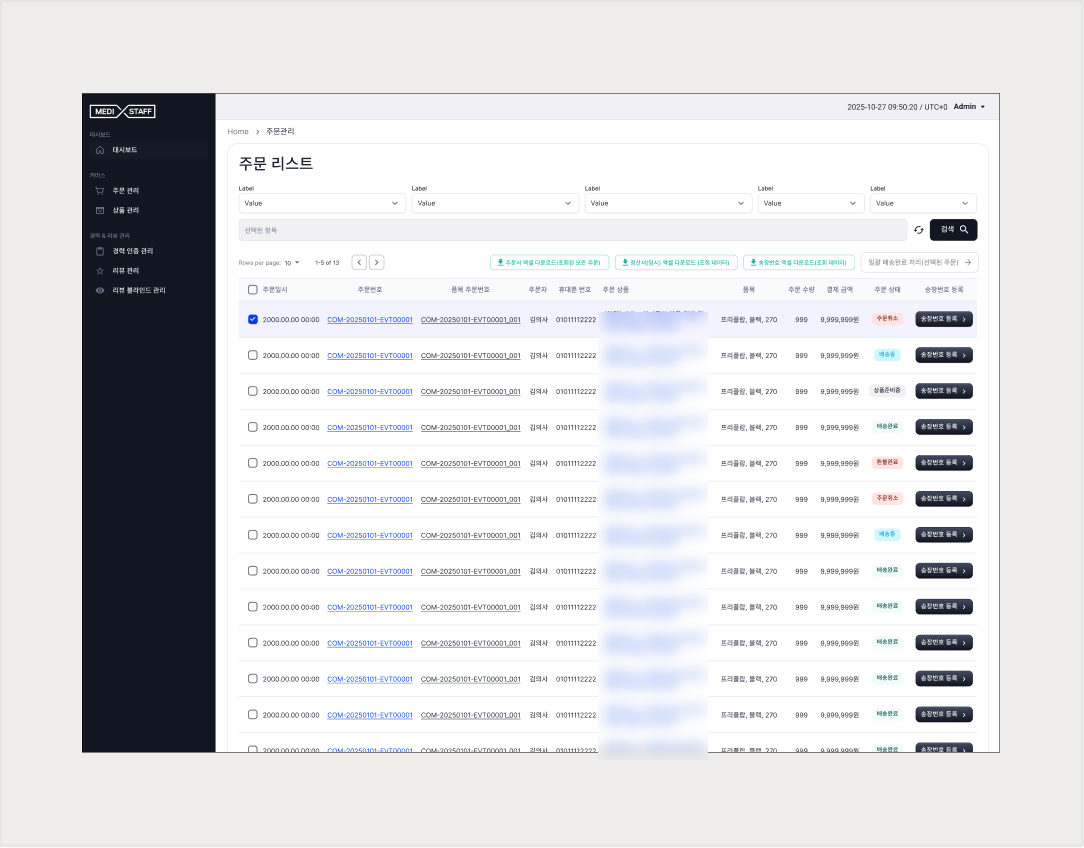
Task: Open the 품목 주문번호 link in the 상품준비중 row
Action: [471, 392]
